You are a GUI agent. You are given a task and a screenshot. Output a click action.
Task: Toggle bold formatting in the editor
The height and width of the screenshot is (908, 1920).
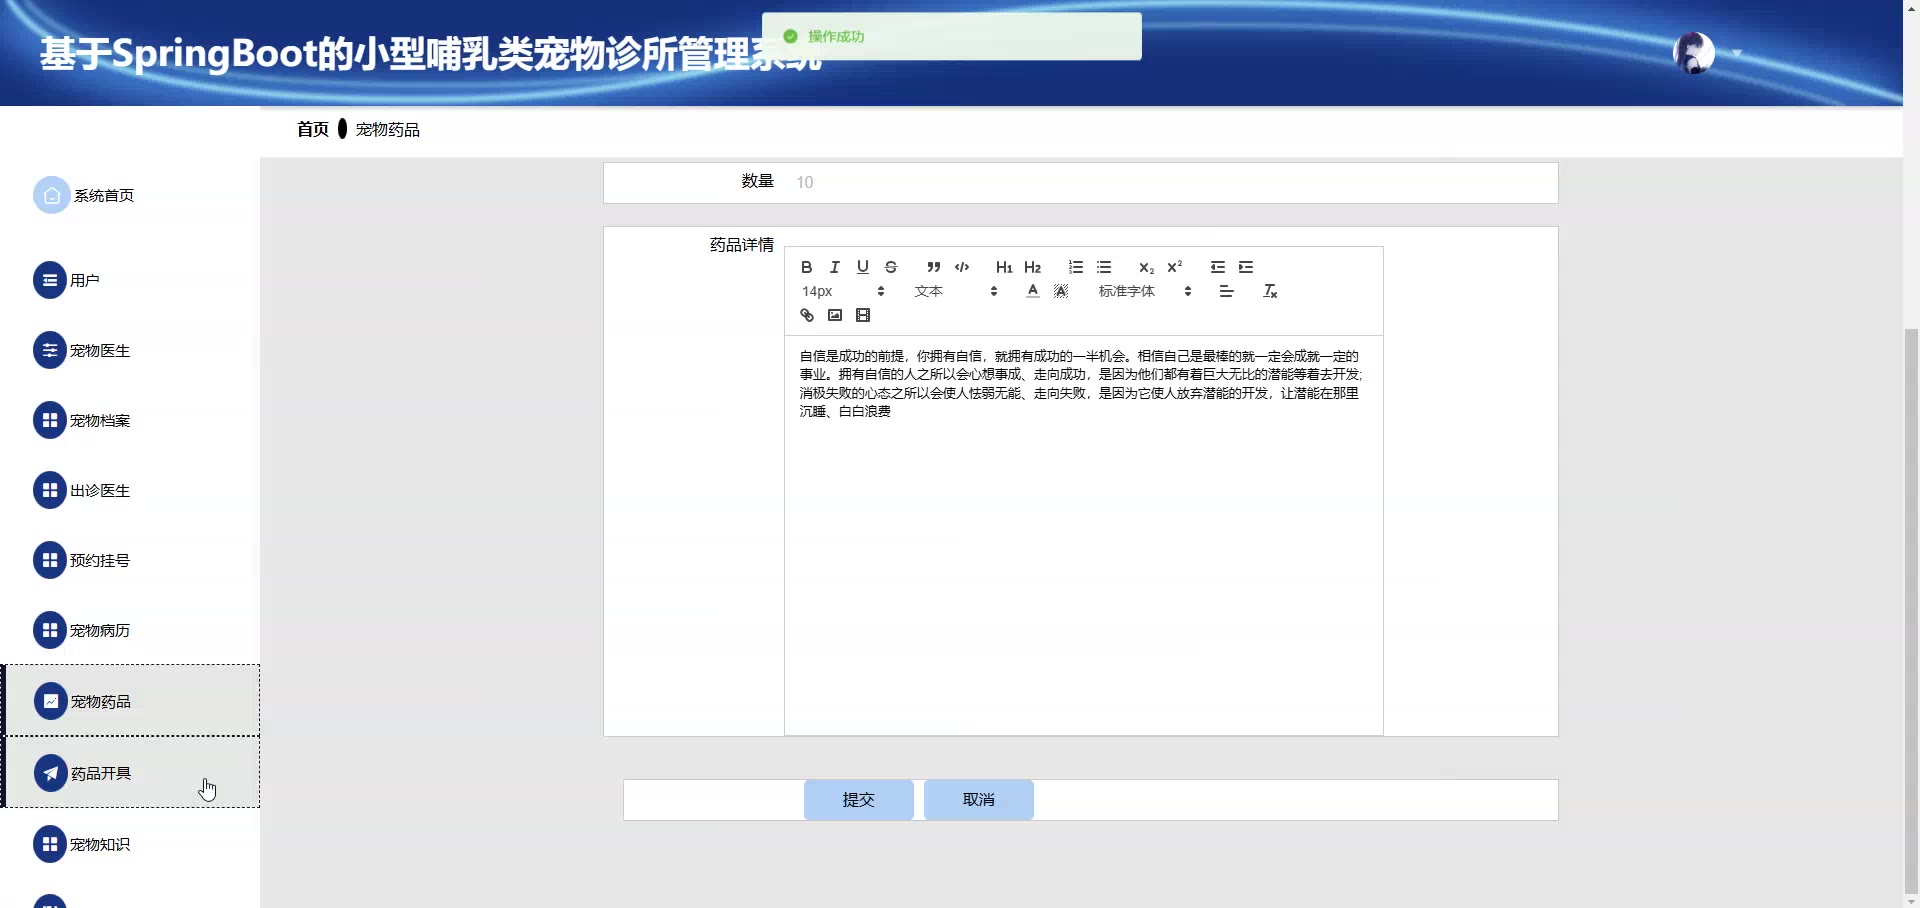[x=807, y=267]
